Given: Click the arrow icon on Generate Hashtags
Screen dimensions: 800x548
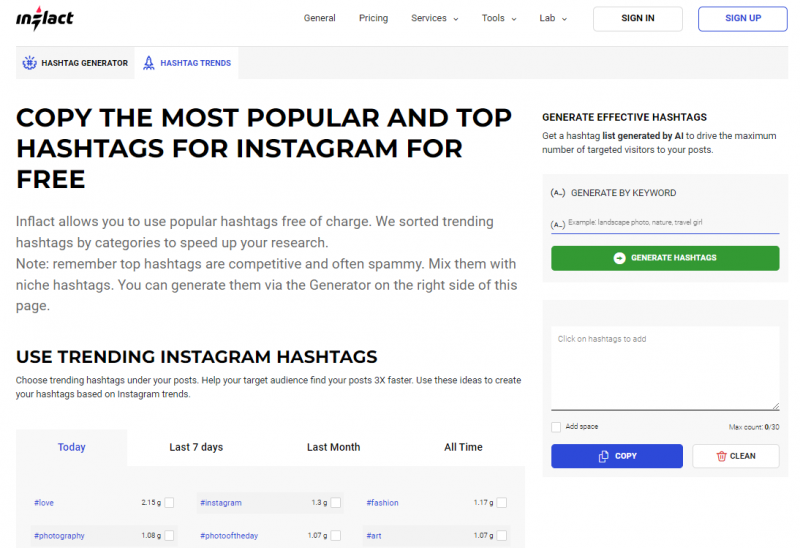Looking at the screenshot, I should pos(620,258).
